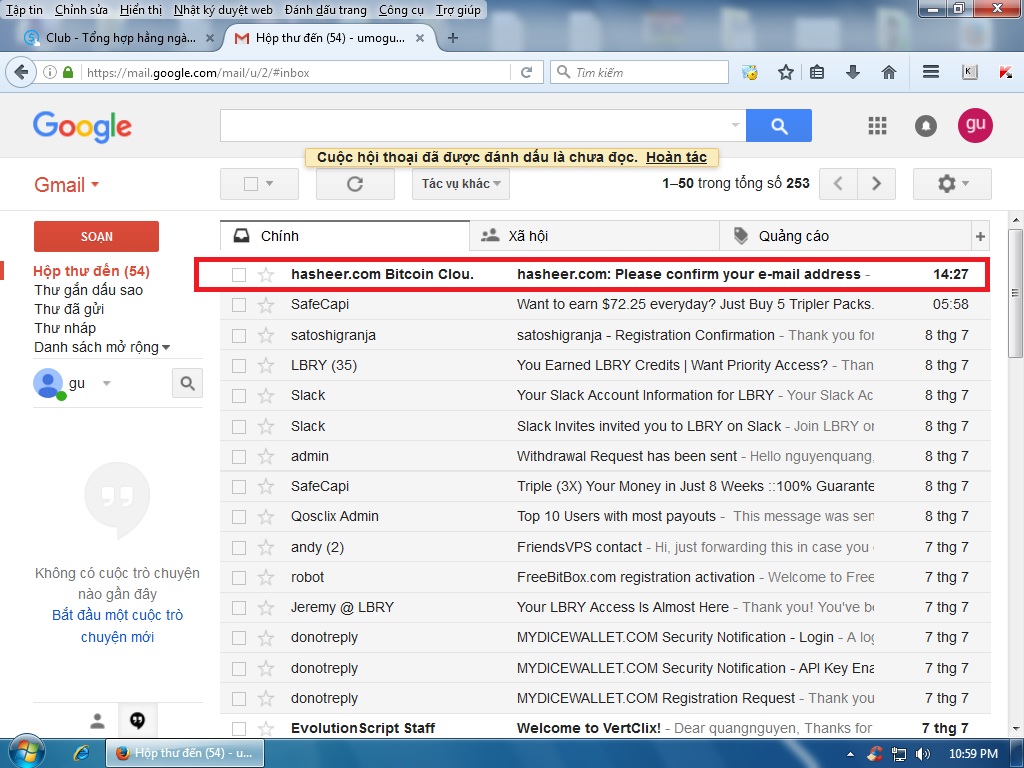Image resolution: width=1024 pixels, height=768 pixels.
Task: Click the Tìm kiếm browser search box
Action: pos(639,72)
